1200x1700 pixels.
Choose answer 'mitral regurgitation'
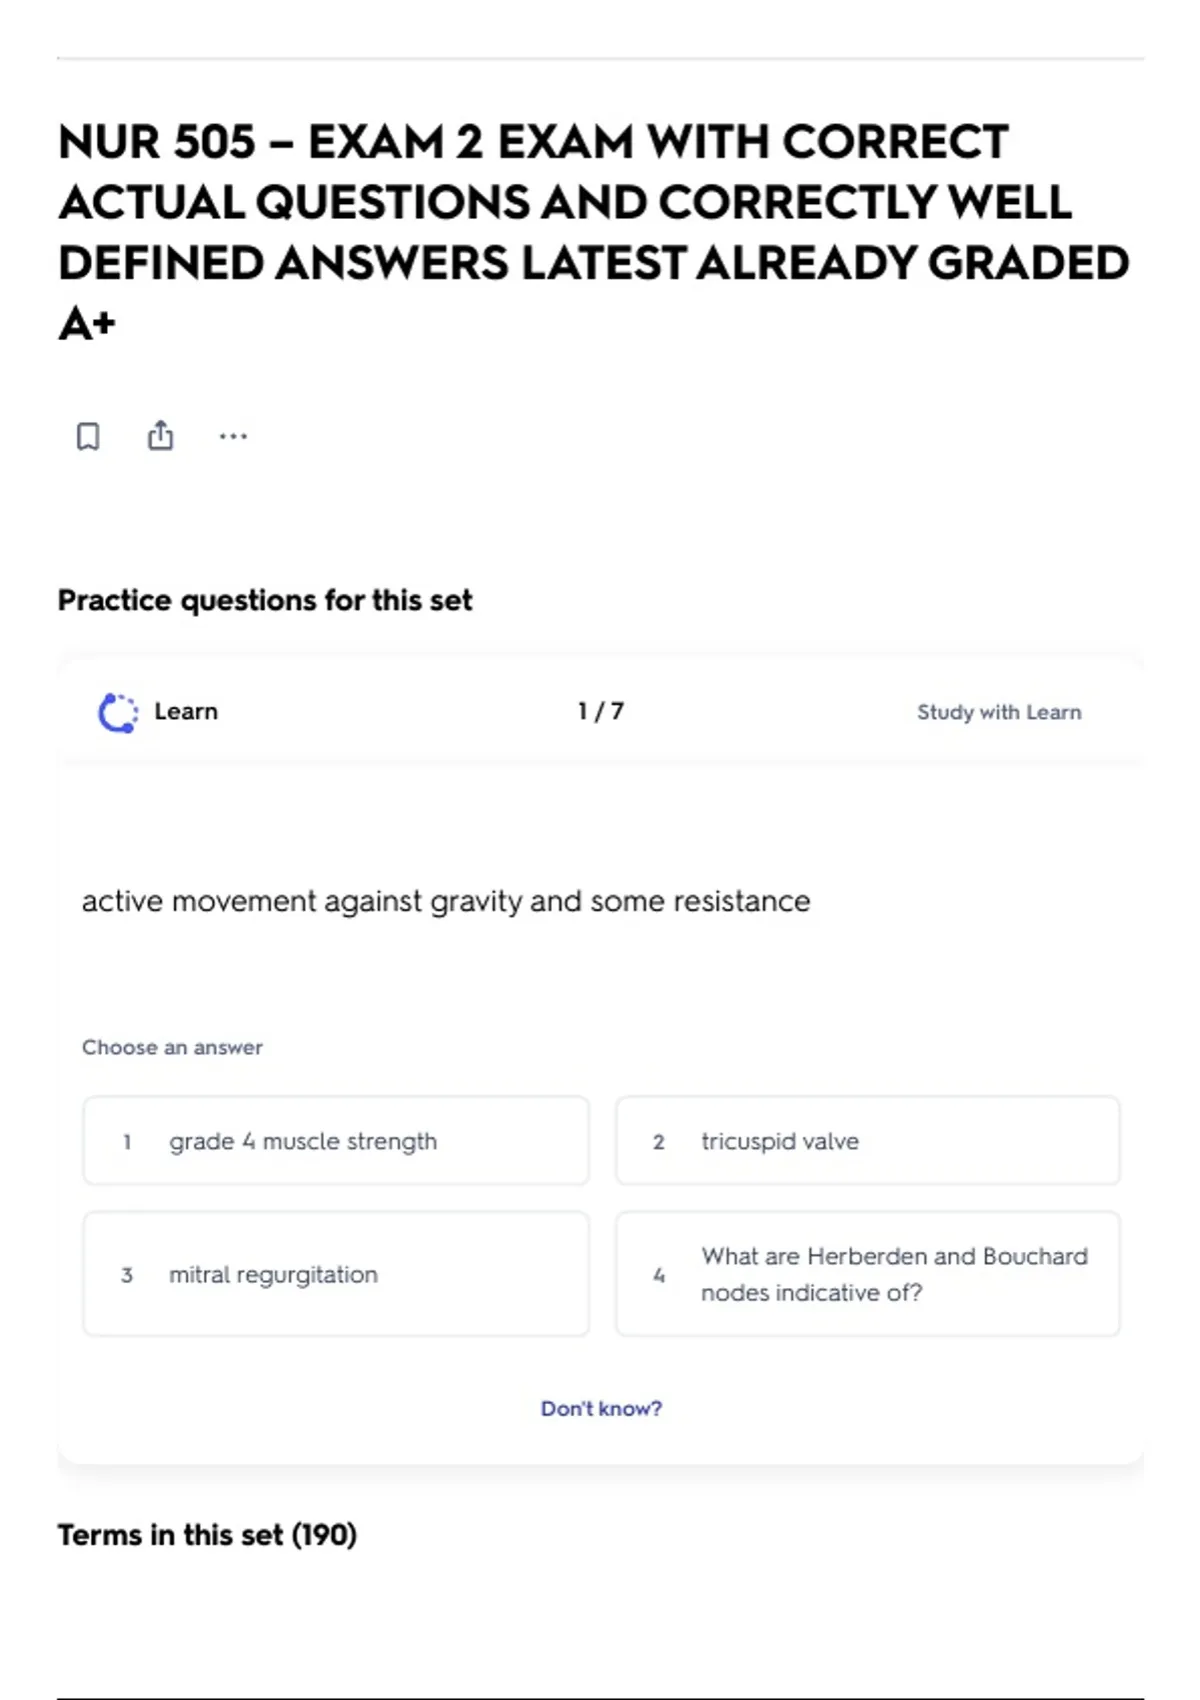pyautogui.click(x=336, y=1274)
